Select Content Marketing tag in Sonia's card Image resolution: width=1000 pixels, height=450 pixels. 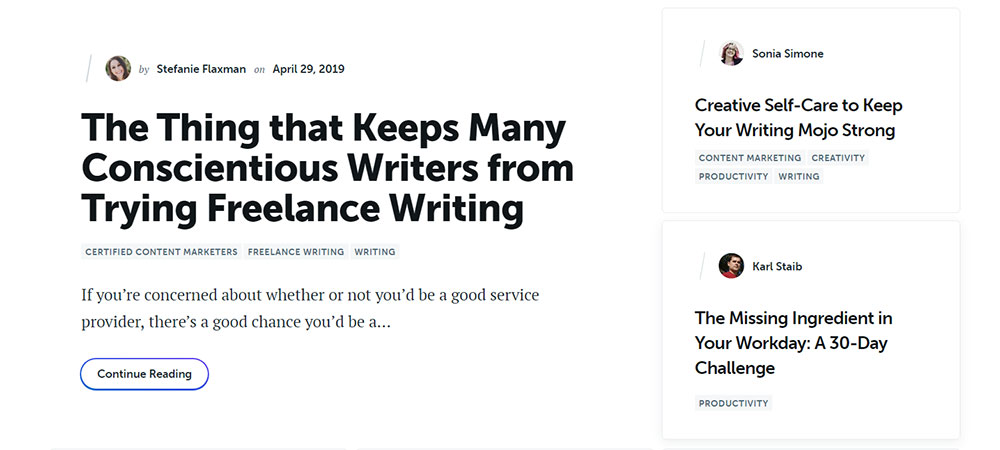click(x=750, y=157)
